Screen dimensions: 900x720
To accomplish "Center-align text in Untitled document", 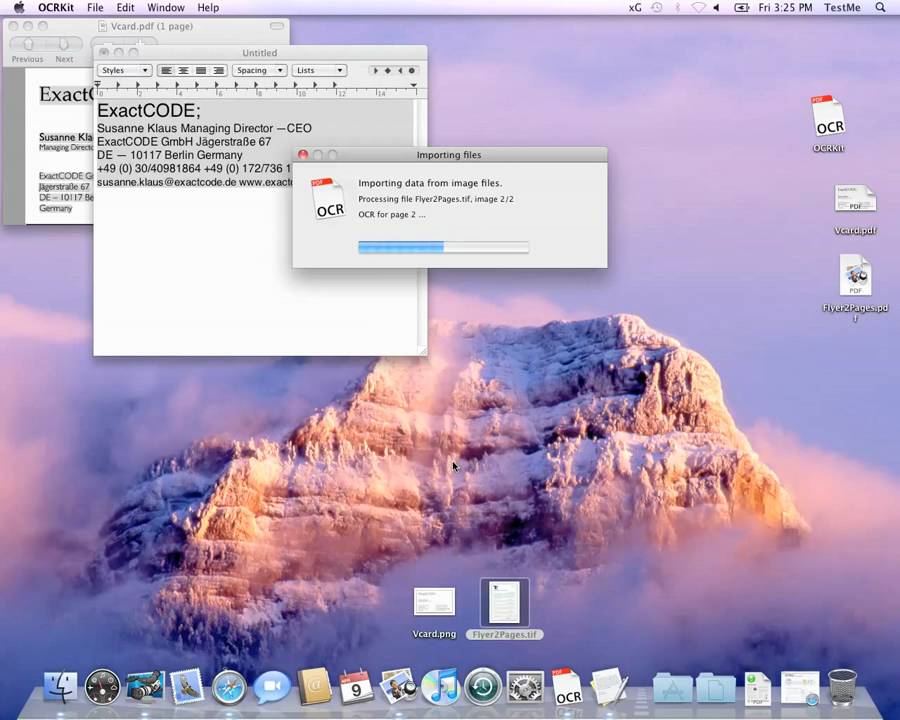I will coord(183,71).
